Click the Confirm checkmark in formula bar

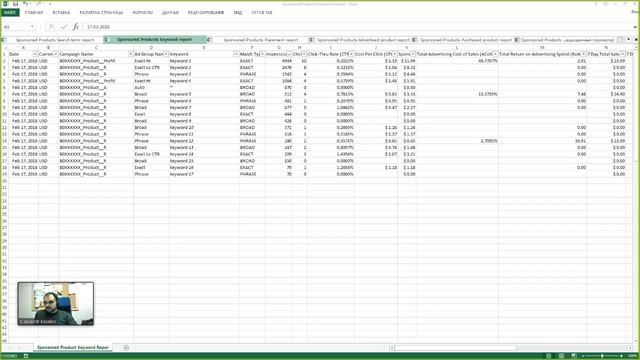coord(64,27)
